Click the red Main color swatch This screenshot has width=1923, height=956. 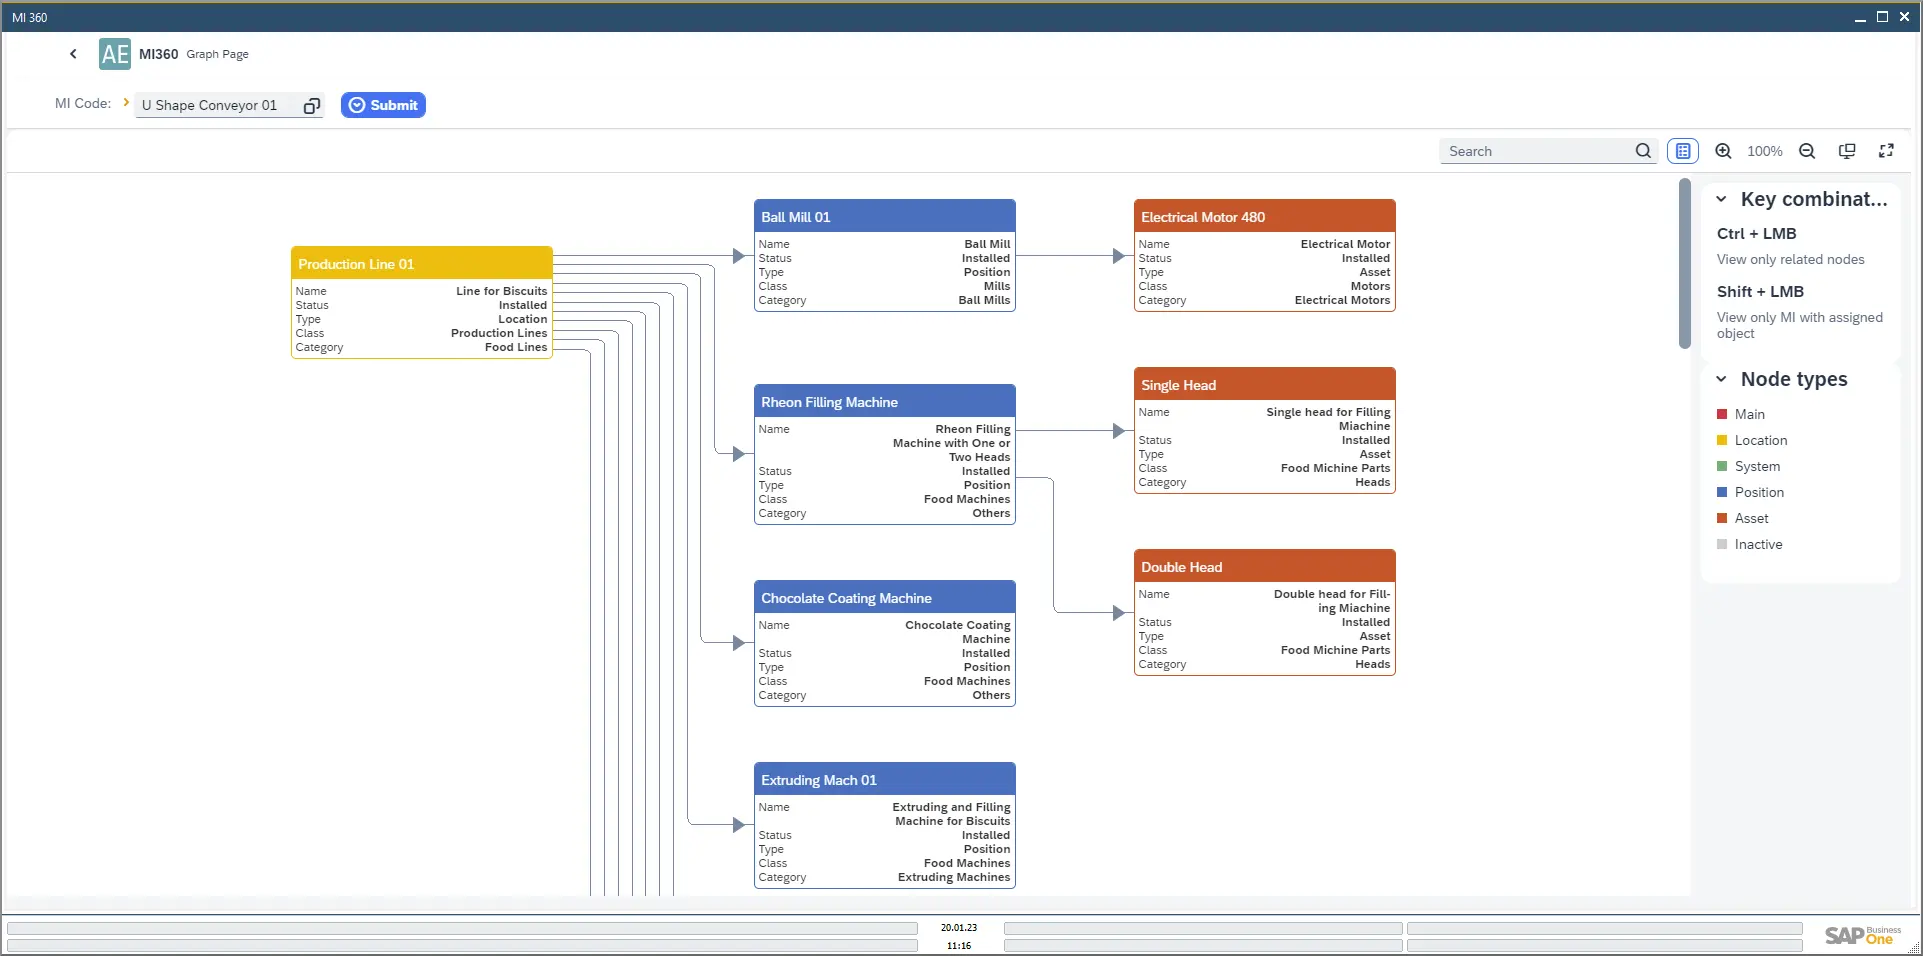[1722, 414]
